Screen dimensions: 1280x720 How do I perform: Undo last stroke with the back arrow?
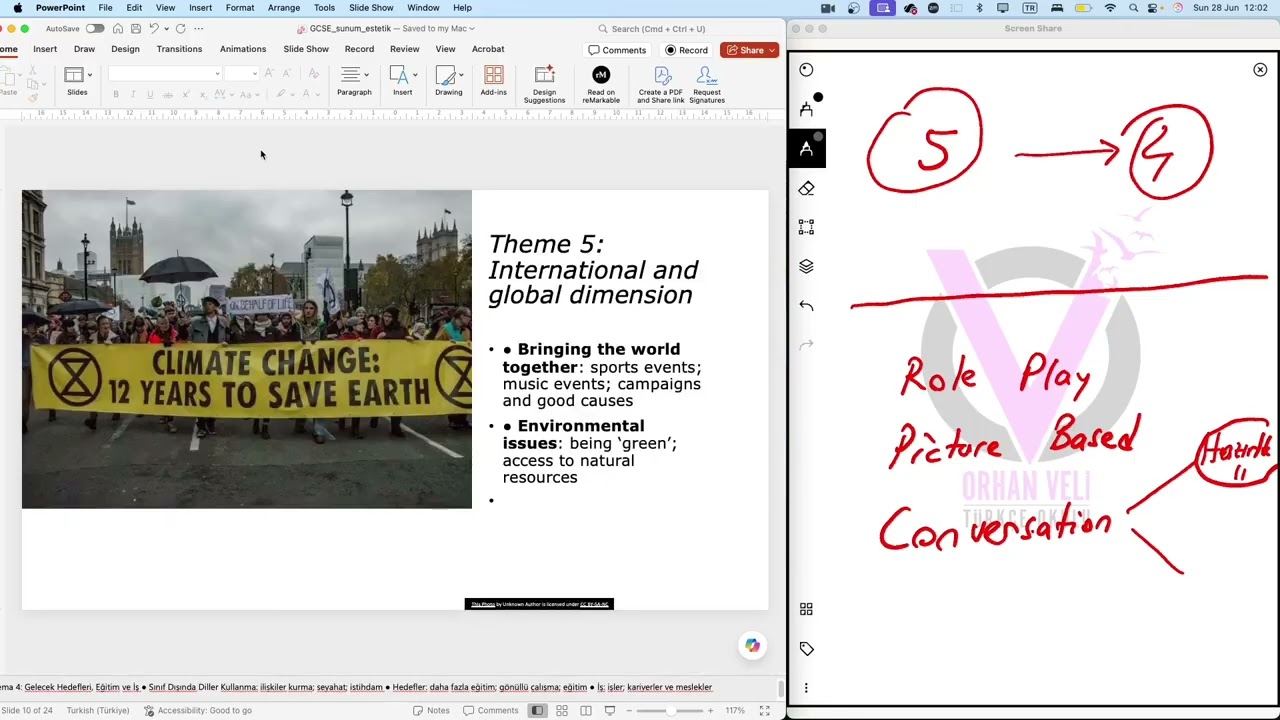point(806,306)
